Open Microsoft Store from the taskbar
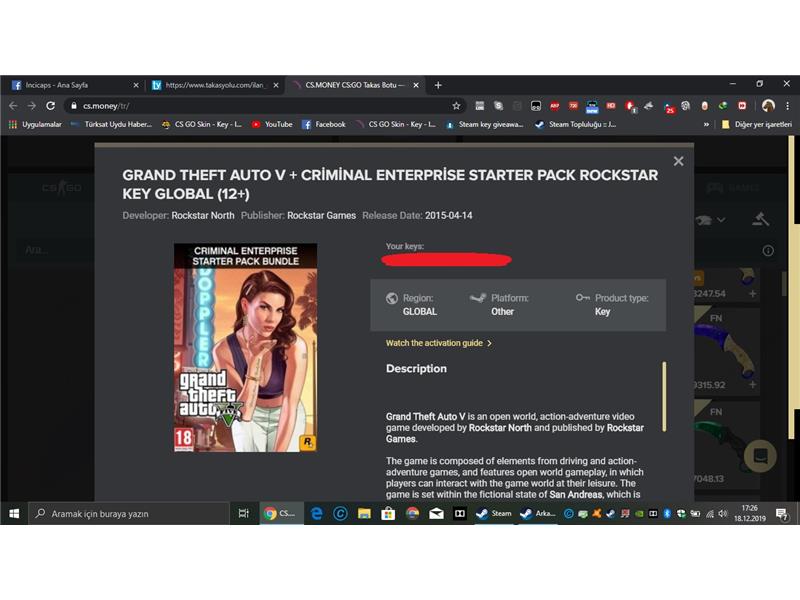This screenshot has width=800, height=600. 388,513
